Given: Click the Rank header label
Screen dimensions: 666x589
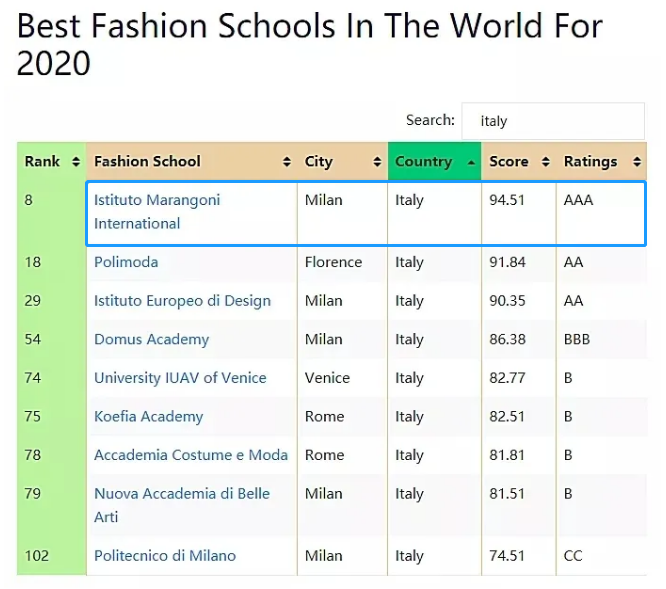Looking at the screenshot, I should (x=42, y=161).
